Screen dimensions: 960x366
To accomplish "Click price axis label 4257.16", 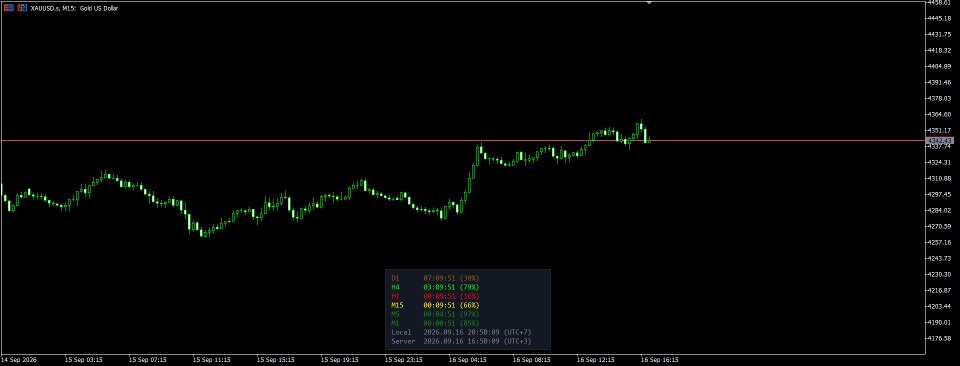I will 940,242.
